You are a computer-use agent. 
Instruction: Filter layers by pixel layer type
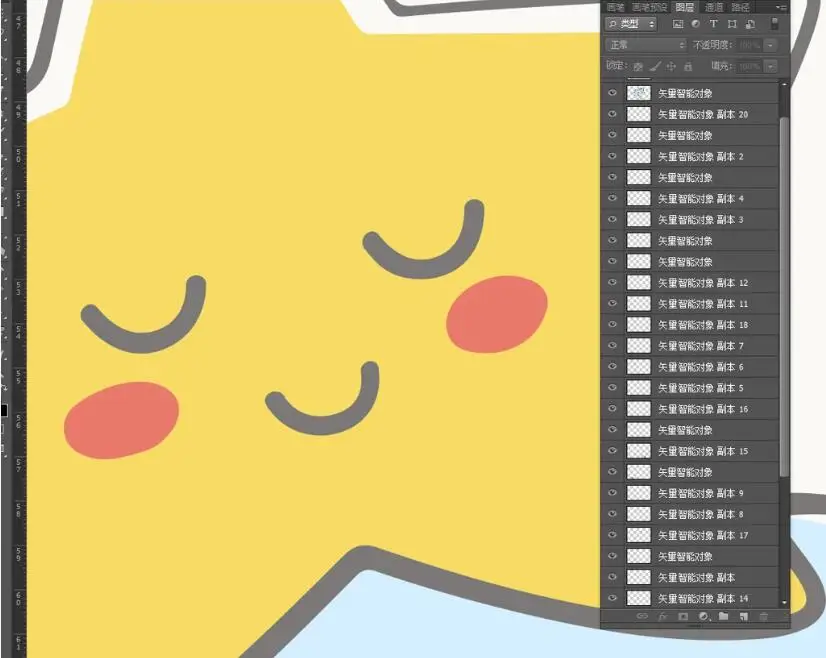click(x=678, y=24)
